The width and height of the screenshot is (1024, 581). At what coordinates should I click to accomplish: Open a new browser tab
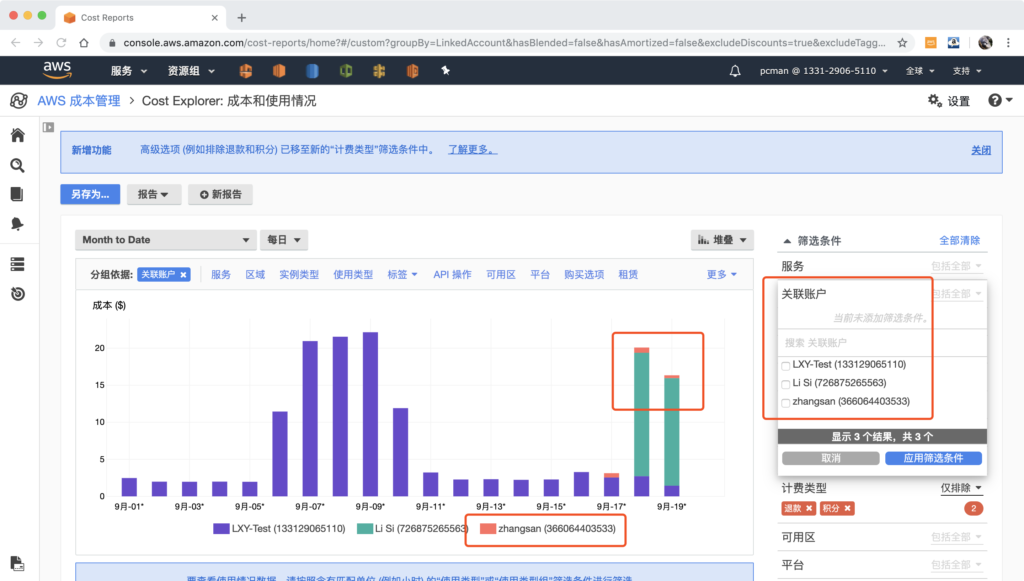coord(242,18)
